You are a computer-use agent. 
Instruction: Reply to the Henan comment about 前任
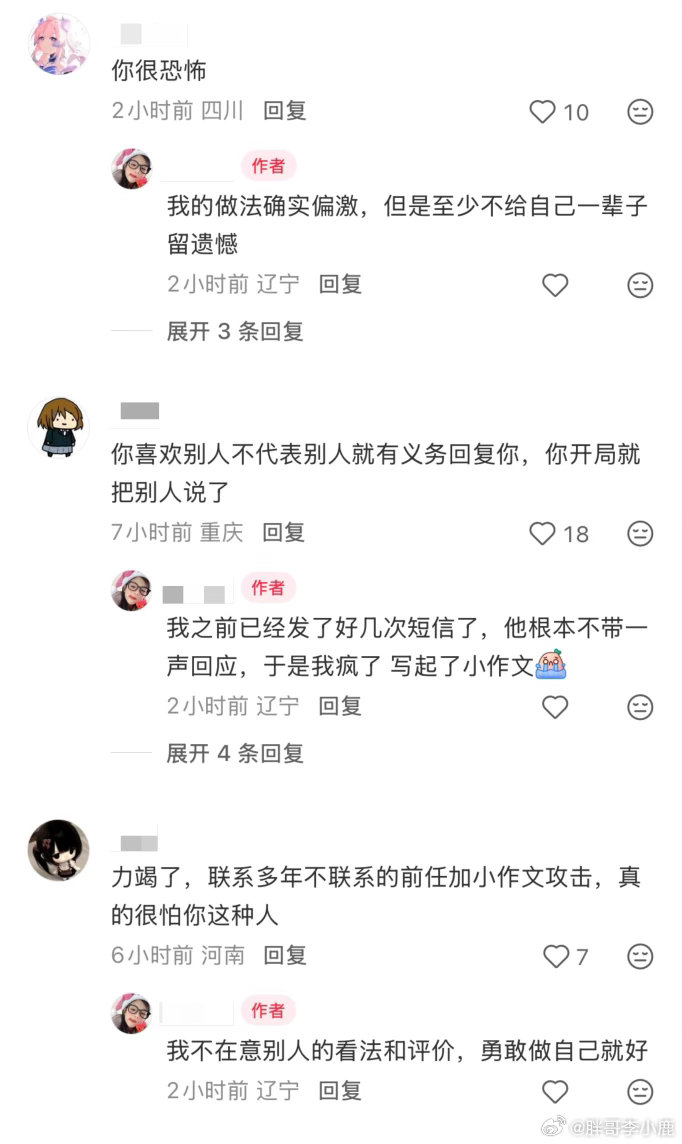pos(284,955)
